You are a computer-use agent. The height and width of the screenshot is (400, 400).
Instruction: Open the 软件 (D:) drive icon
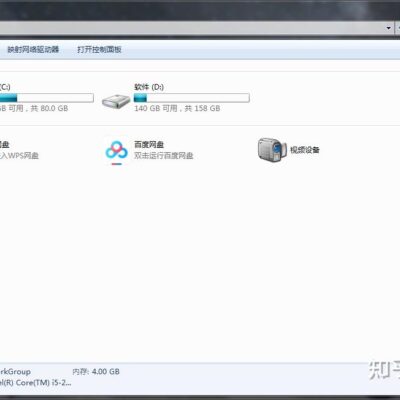(x=116, y=101)
